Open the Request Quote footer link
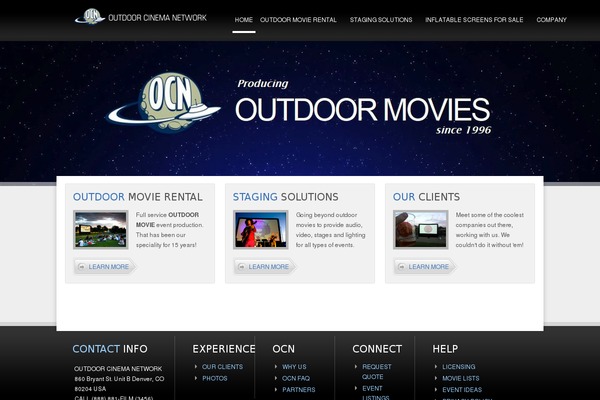600x400 pixels. point(377,372)
